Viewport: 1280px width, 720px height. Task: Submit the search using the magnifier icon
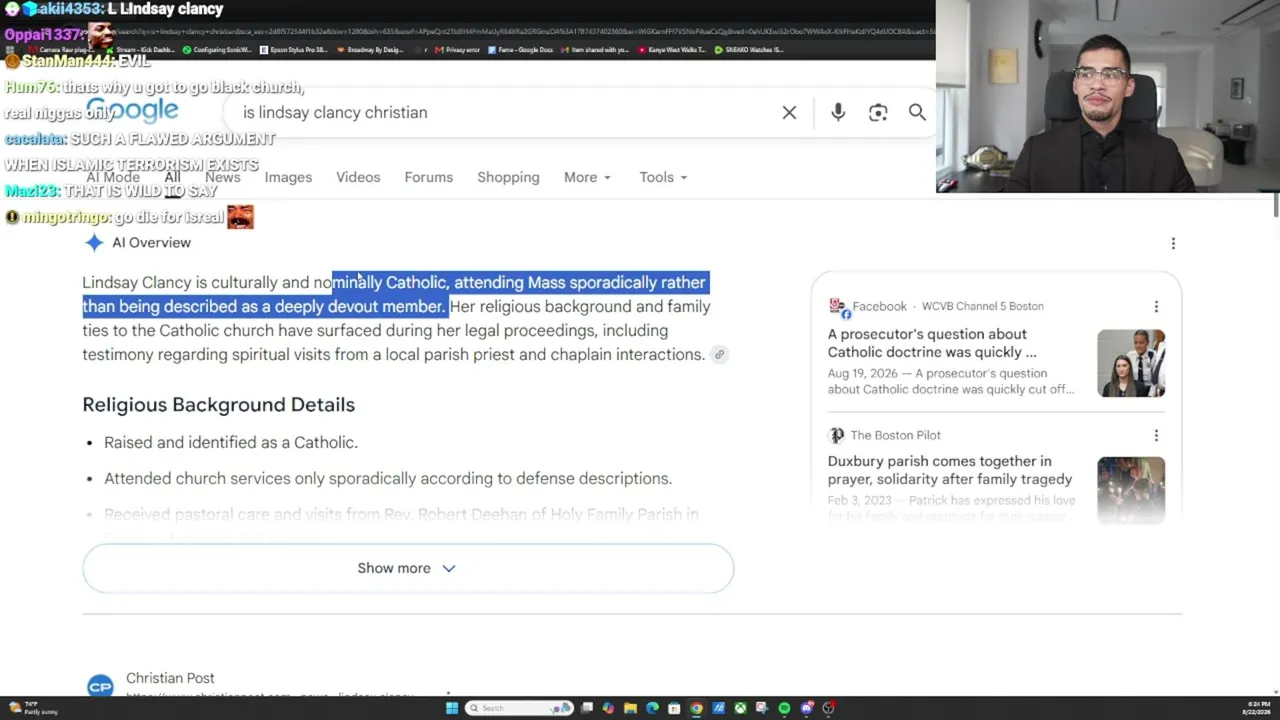917,113
